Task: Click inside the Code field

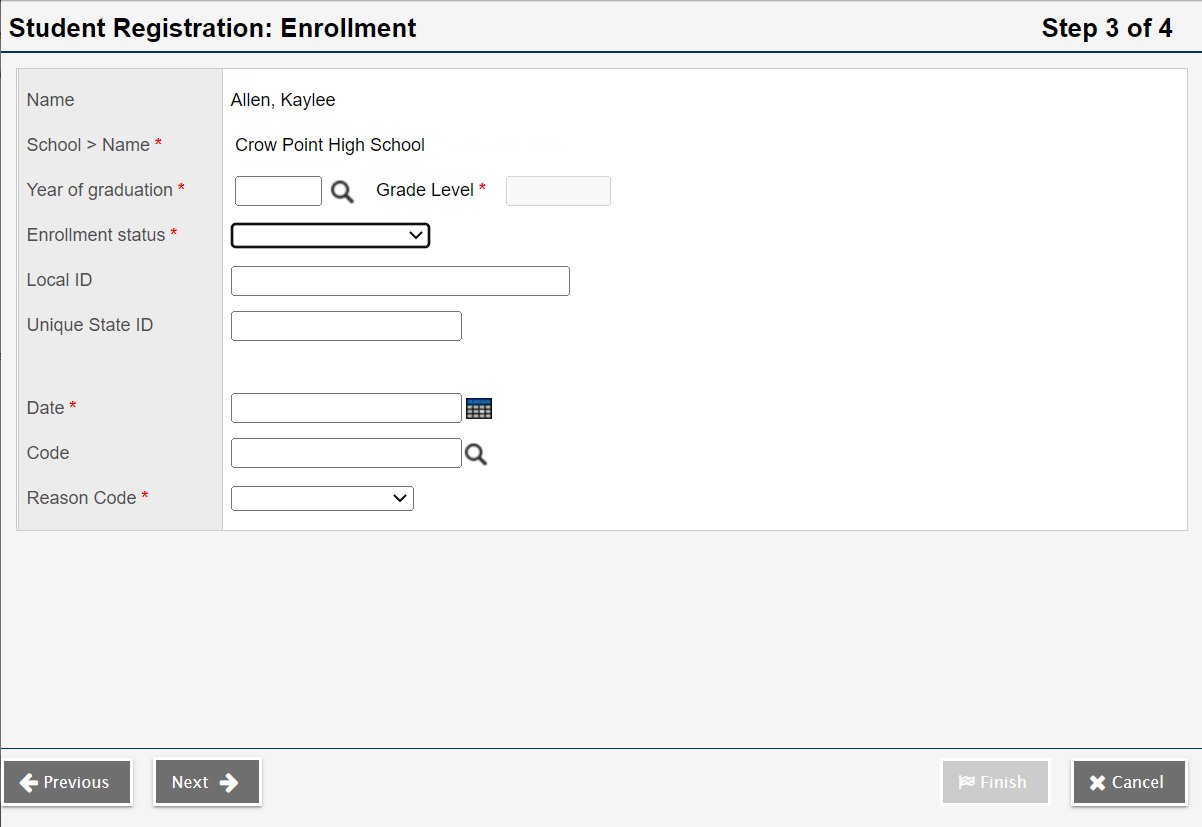Action: pos(346,453)
